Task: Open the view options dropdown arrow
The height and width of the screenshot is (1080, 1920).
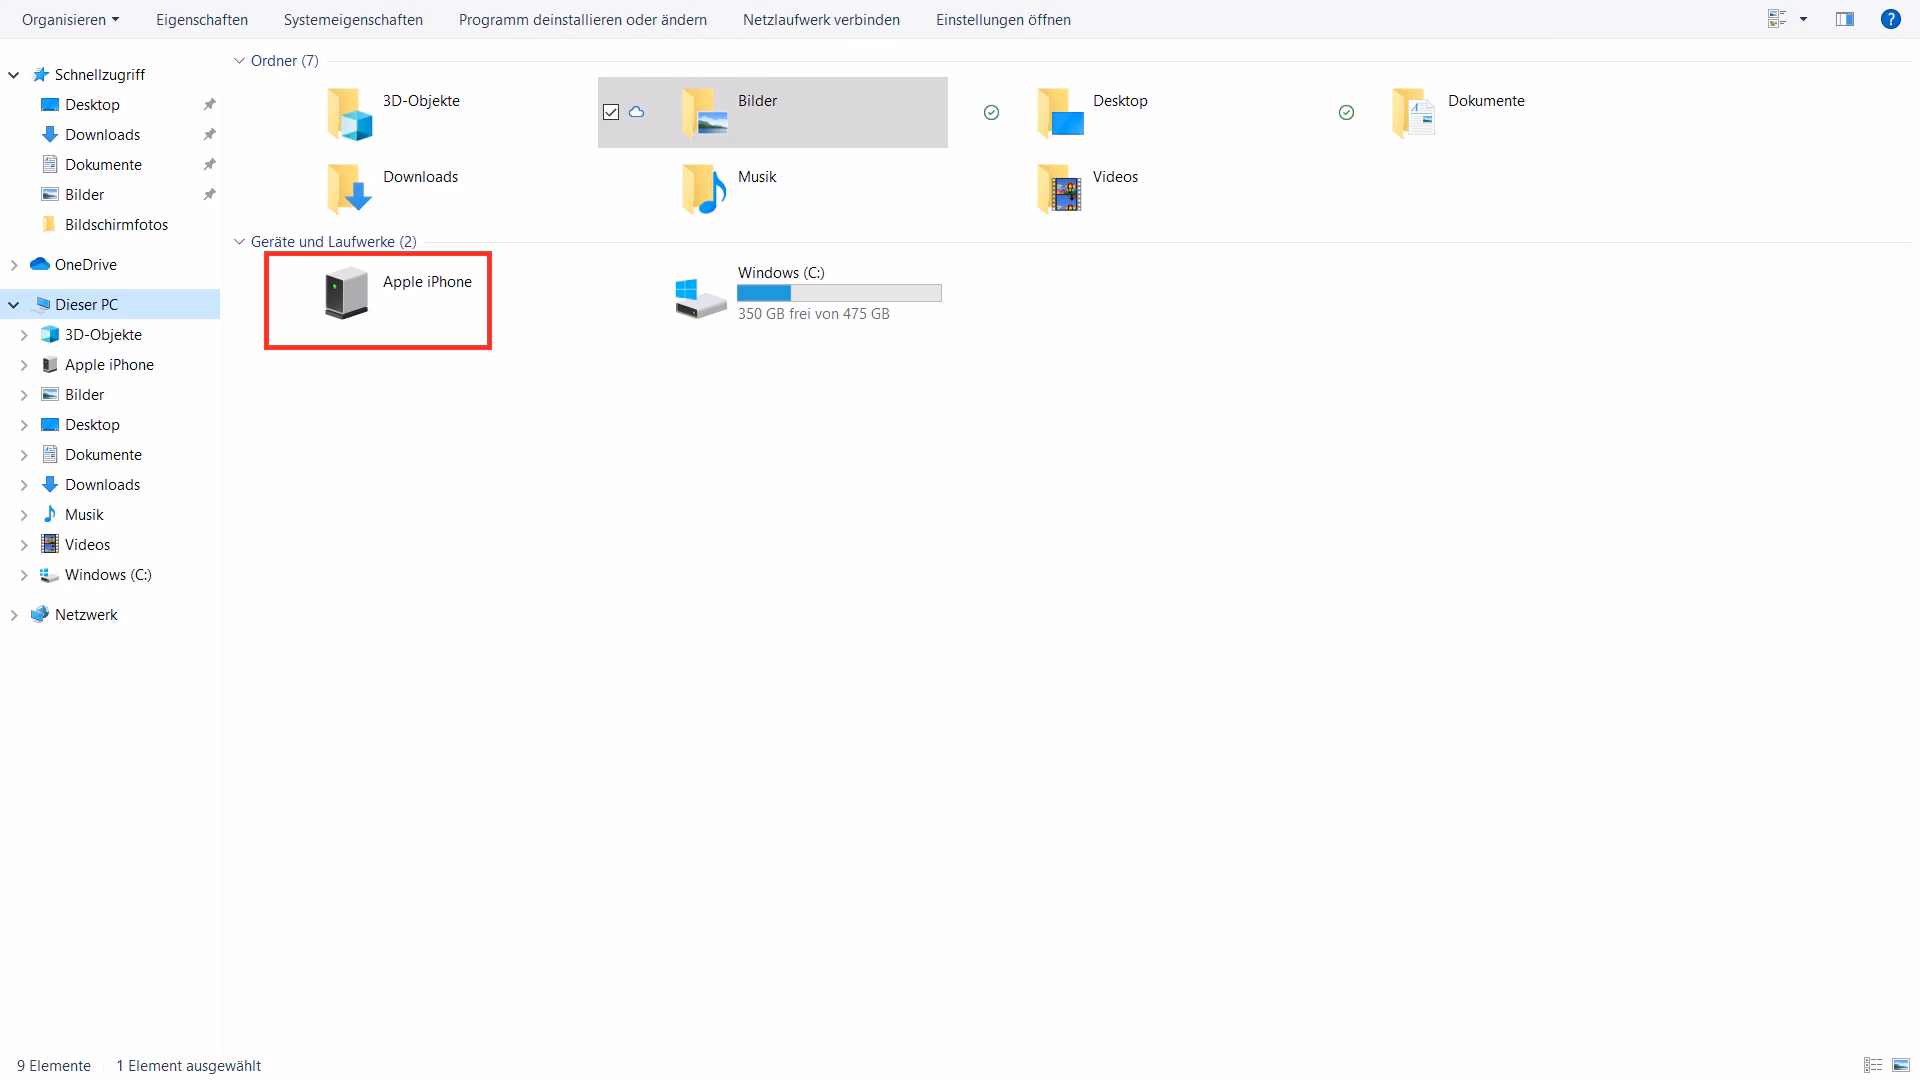Action: pos(1803,19)
